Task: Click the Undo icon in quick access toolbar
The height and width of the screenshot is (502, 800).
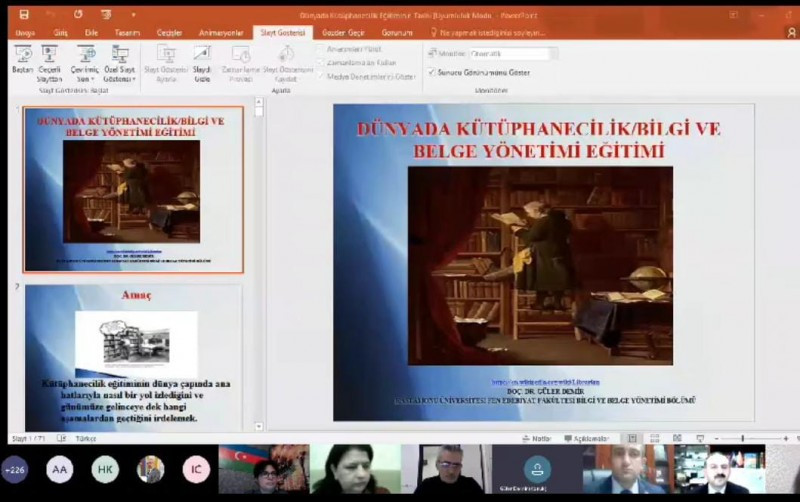Action: click(51, 15)
